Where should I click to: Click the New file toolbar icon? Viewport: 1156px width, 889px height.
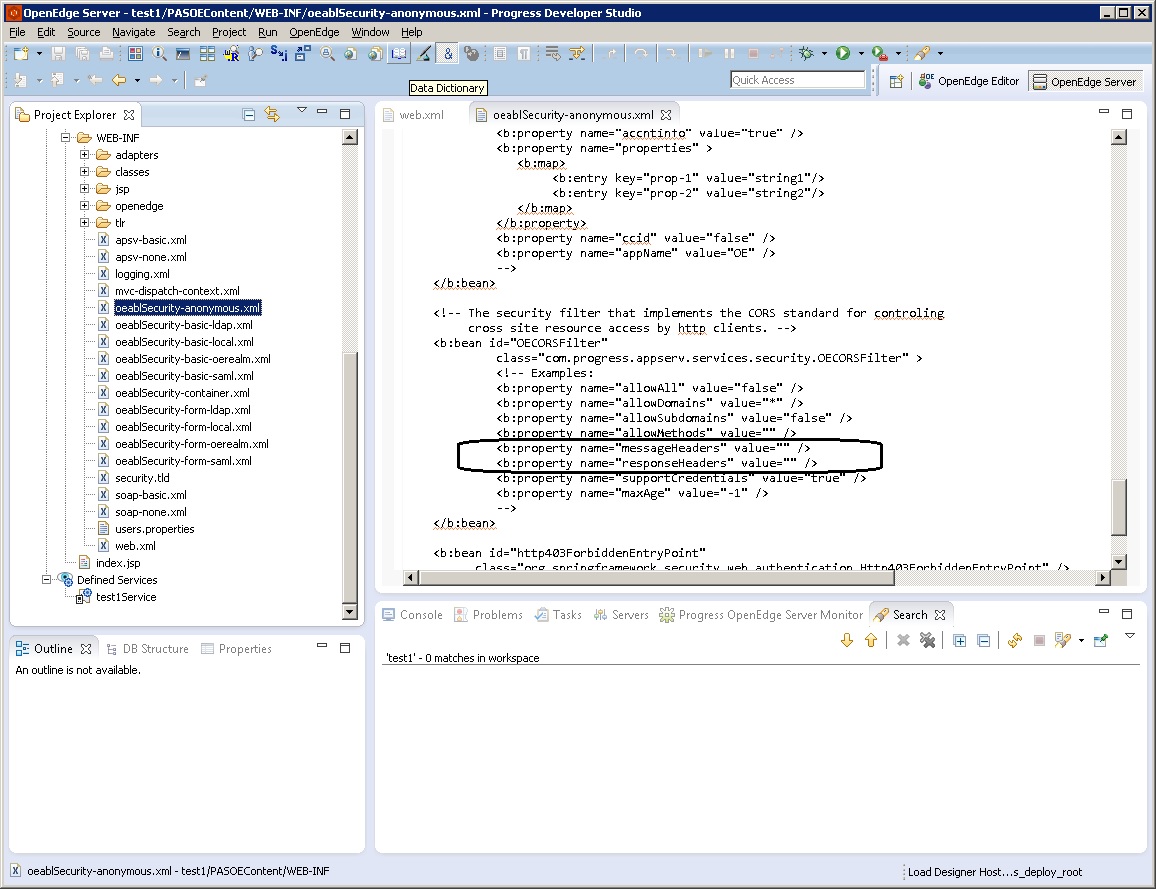coord(21,53)
